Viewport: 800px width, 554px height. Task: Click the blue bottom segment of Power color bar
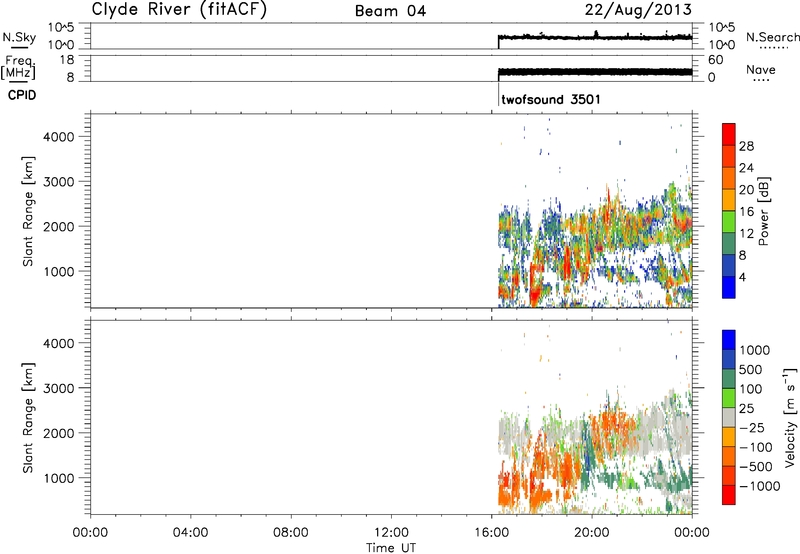(729, 287)
